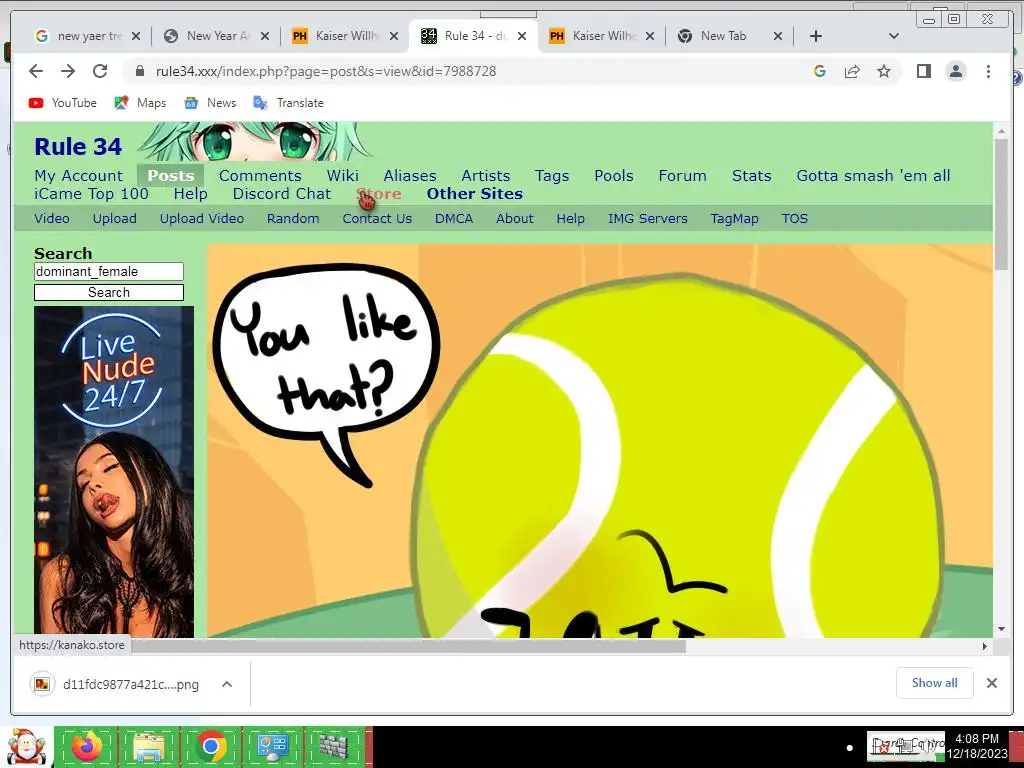Open My Account page
Screen dimensions: 1024x768
click(x=78, y=176)
